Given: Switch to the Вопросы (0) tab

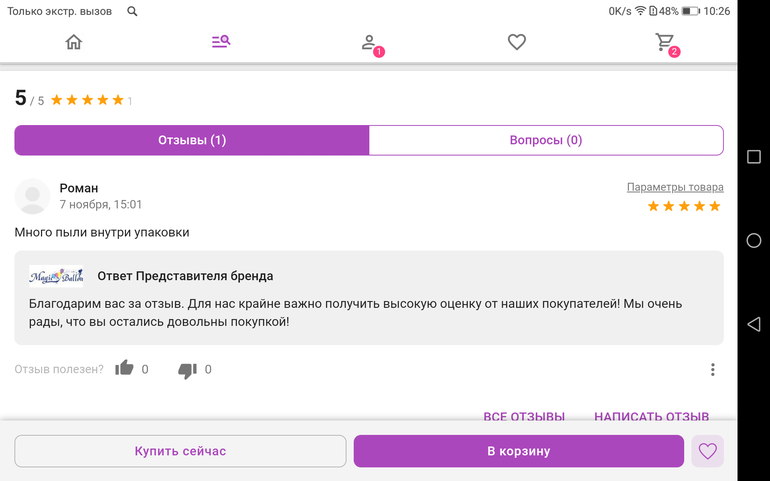Looking at the screenshot, I should click(545, 140).
